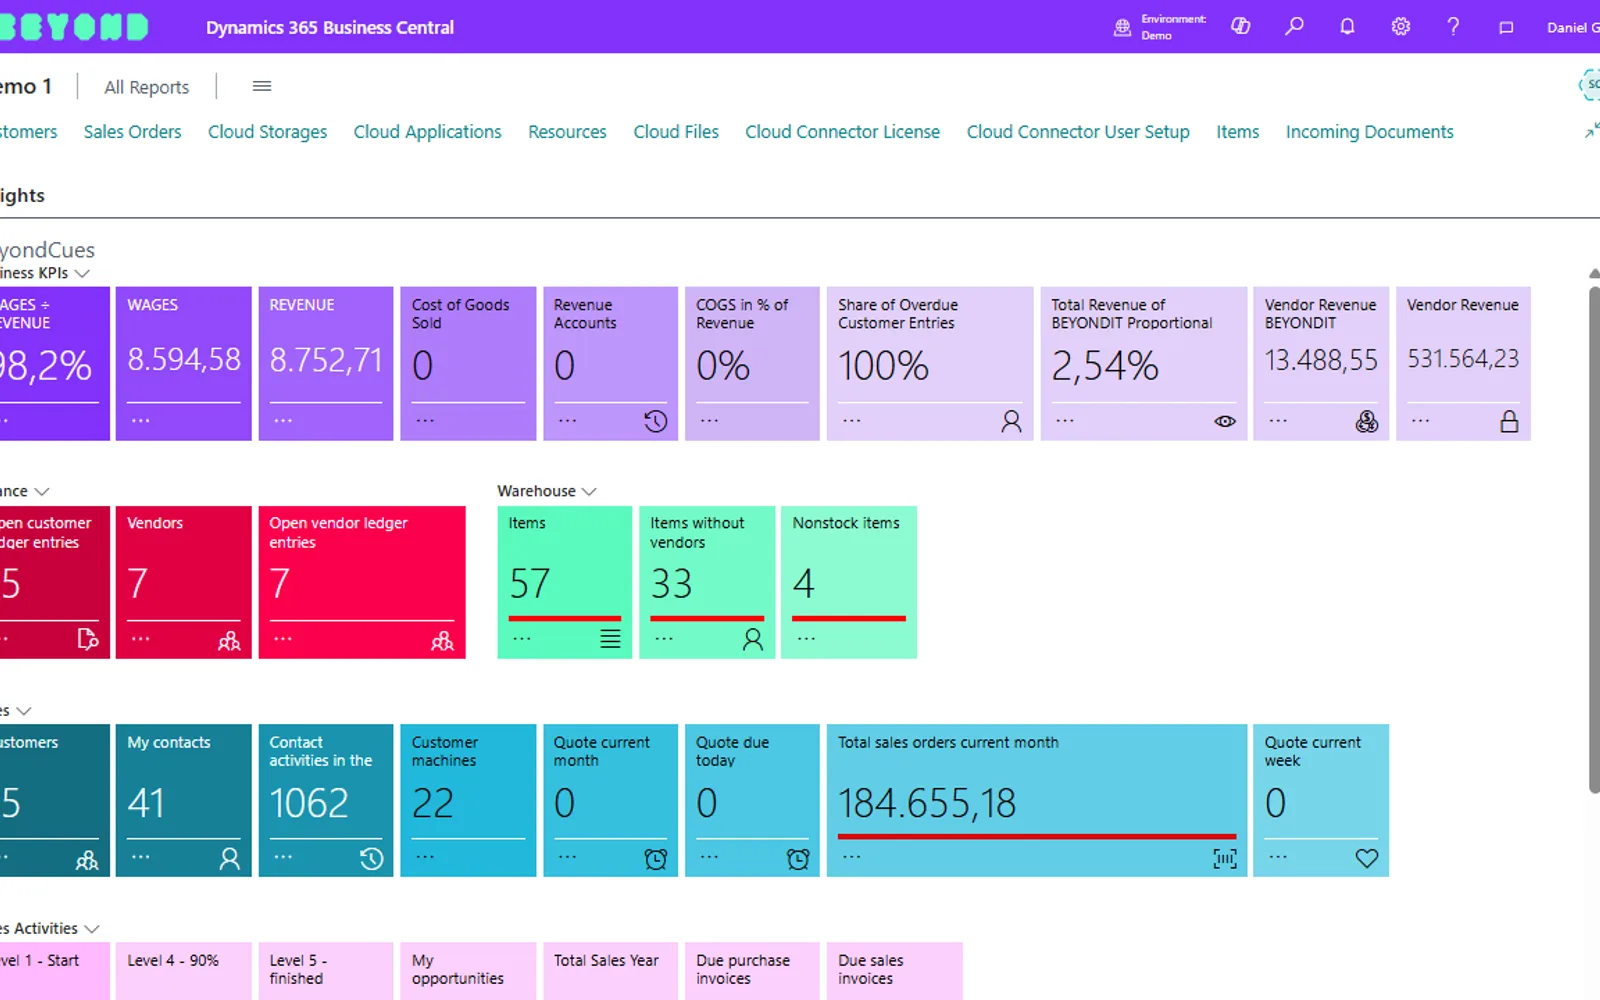1600x1000 pixels.
Task: Open the Sales Orders menu item
Action: point(132,132)
